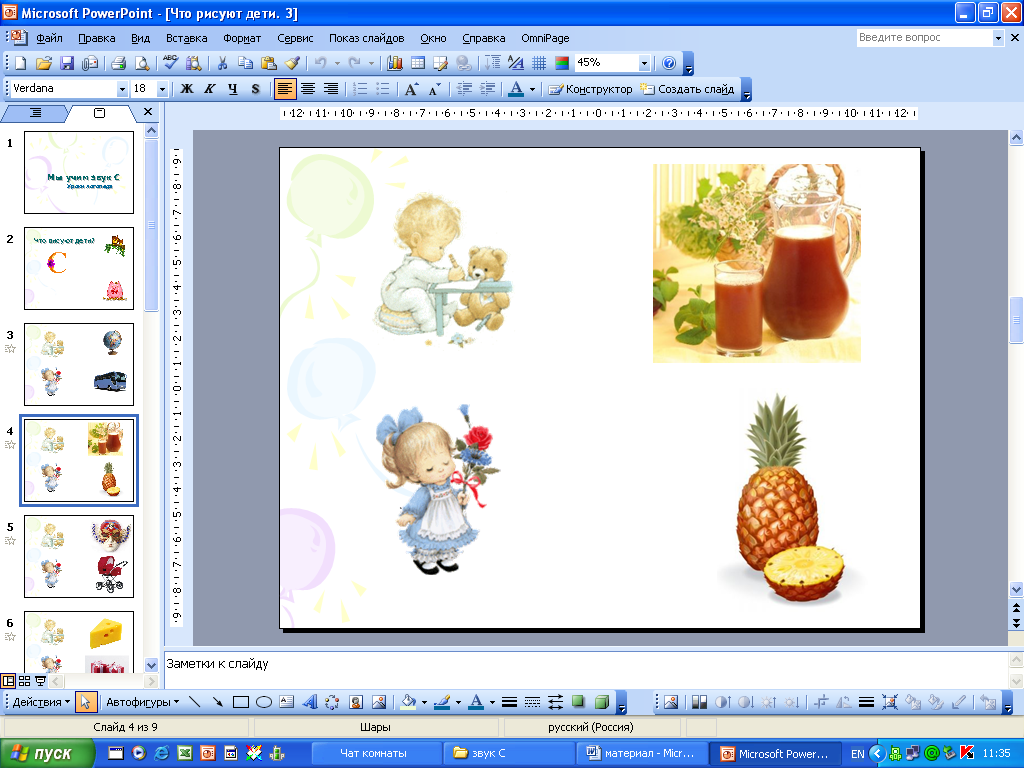The height and width of the screenshot is (768, 1024).
Task: Open the Файл menu
Action: point(50,38)
